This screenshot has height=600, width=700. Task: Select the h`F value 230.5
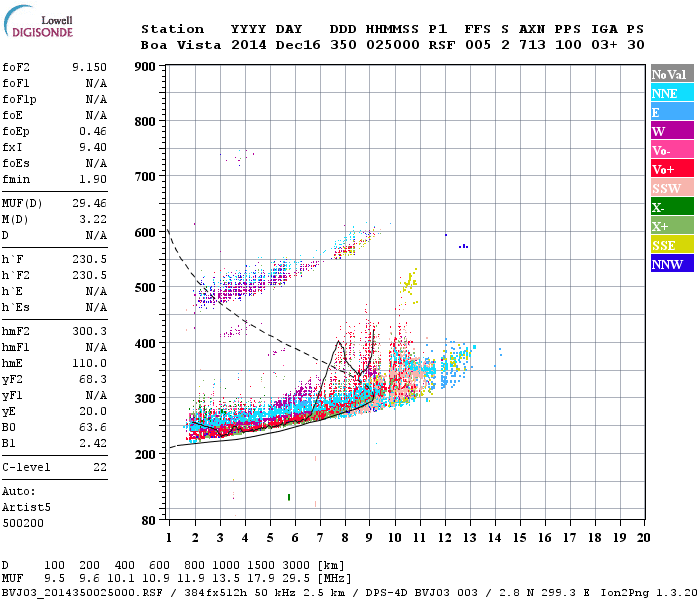(89, 259)
